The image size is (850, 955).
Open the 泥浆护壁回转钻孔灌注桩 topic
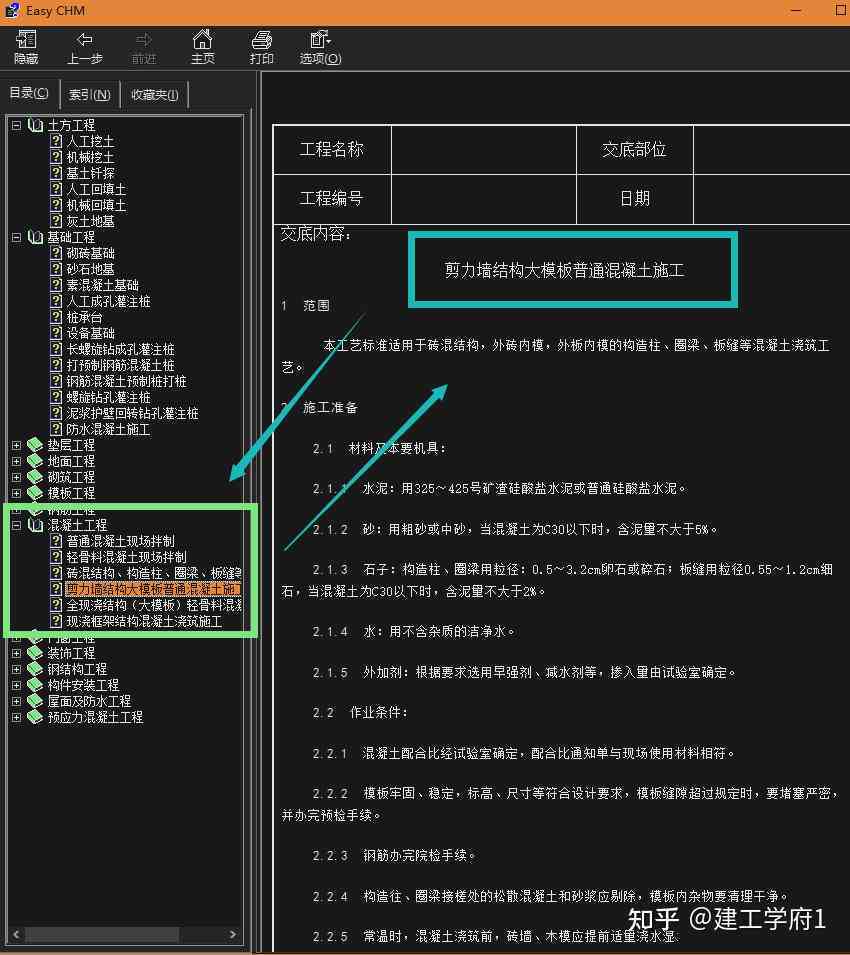point(132,413)
